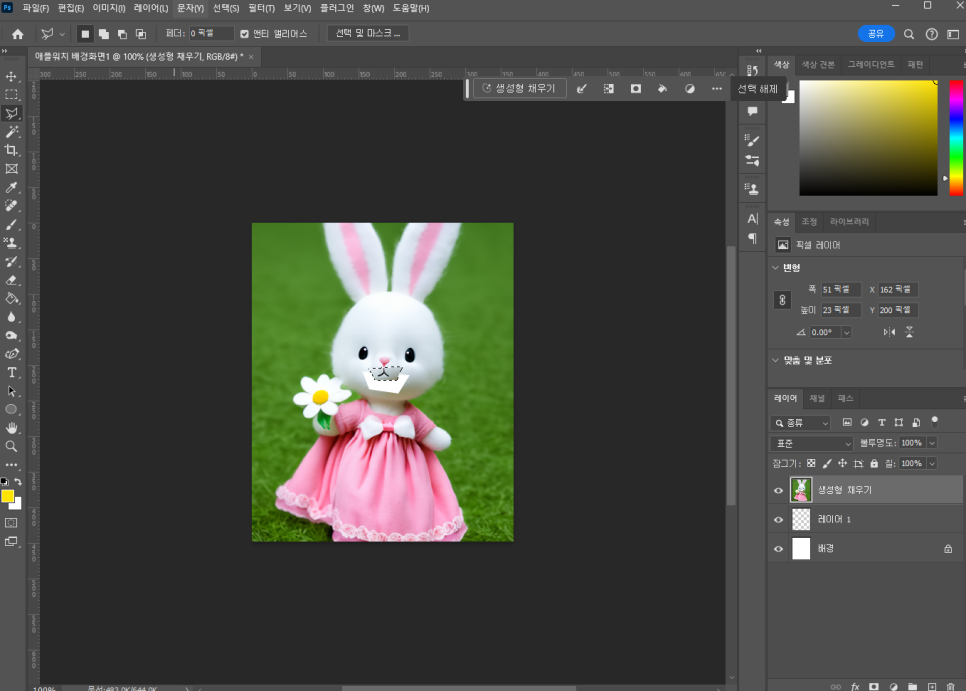Switch to the 채널 tab
Viewport: 966px width, 691px height.
(x=817, y=398)
